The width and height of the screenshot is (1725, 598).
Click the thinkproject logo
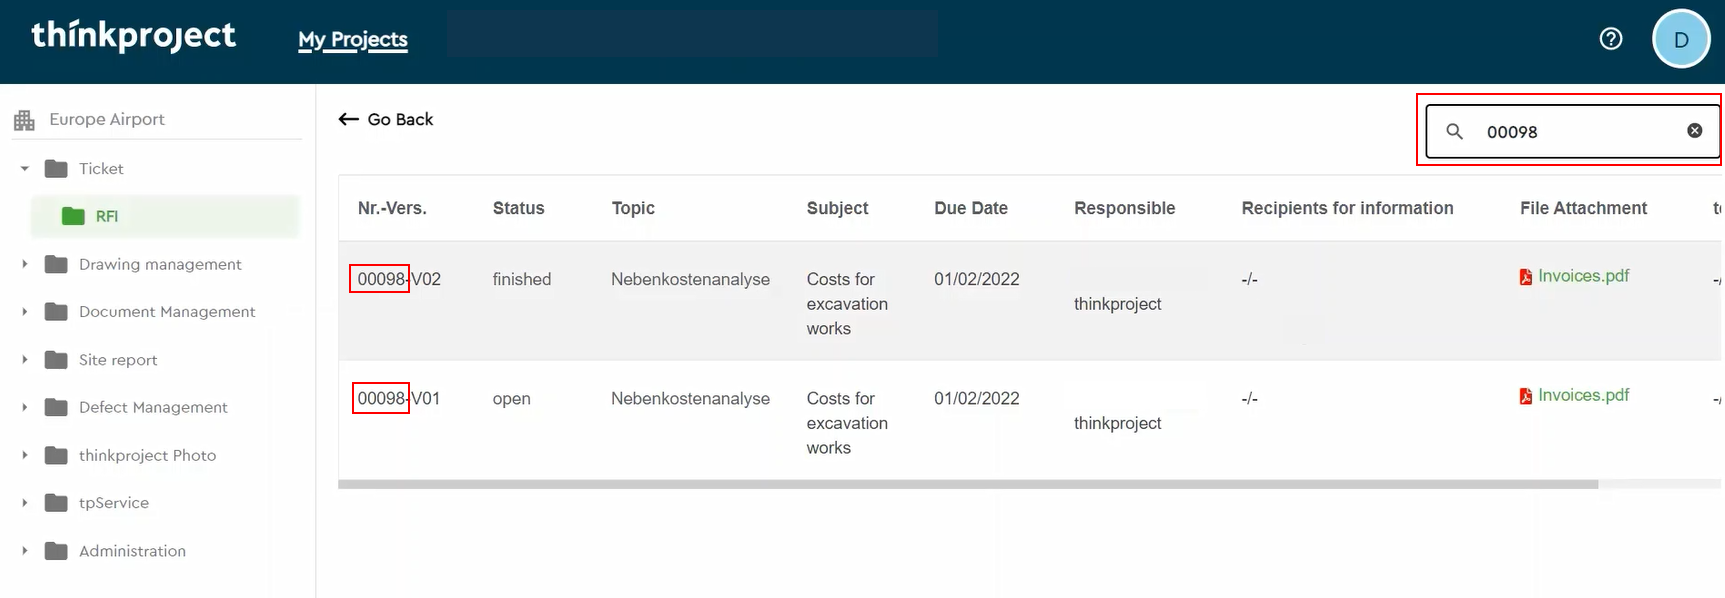pyautogui.click(x=133, y=36)
